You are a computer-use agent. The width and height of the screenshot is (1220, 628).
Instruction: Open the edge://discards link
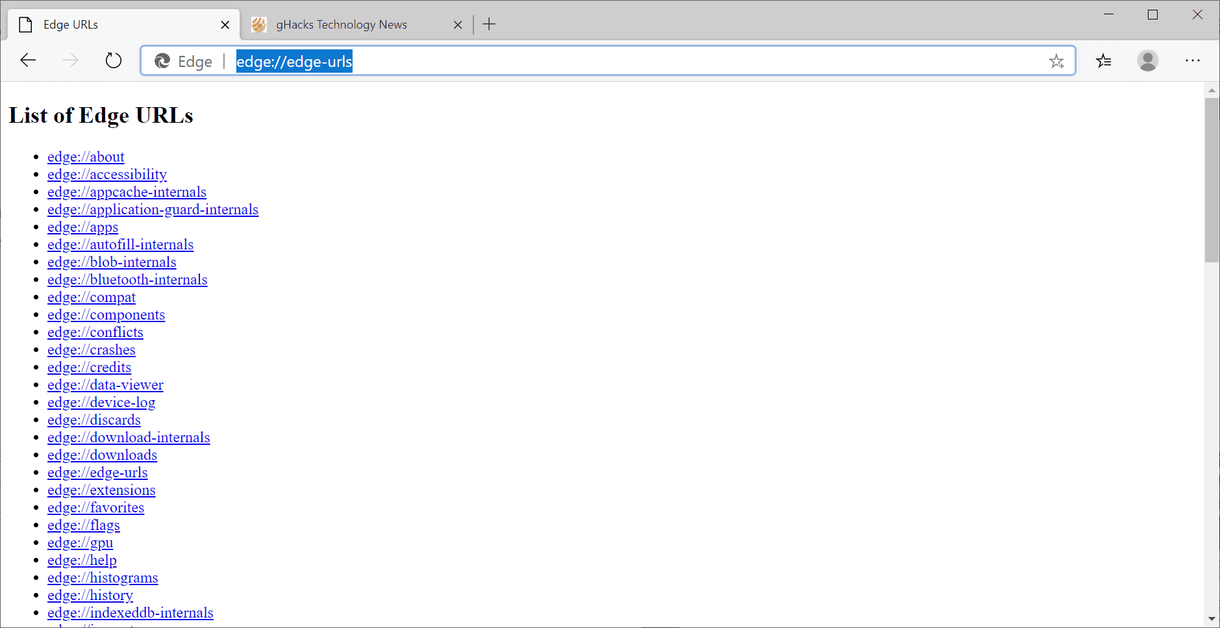(94, 419)
